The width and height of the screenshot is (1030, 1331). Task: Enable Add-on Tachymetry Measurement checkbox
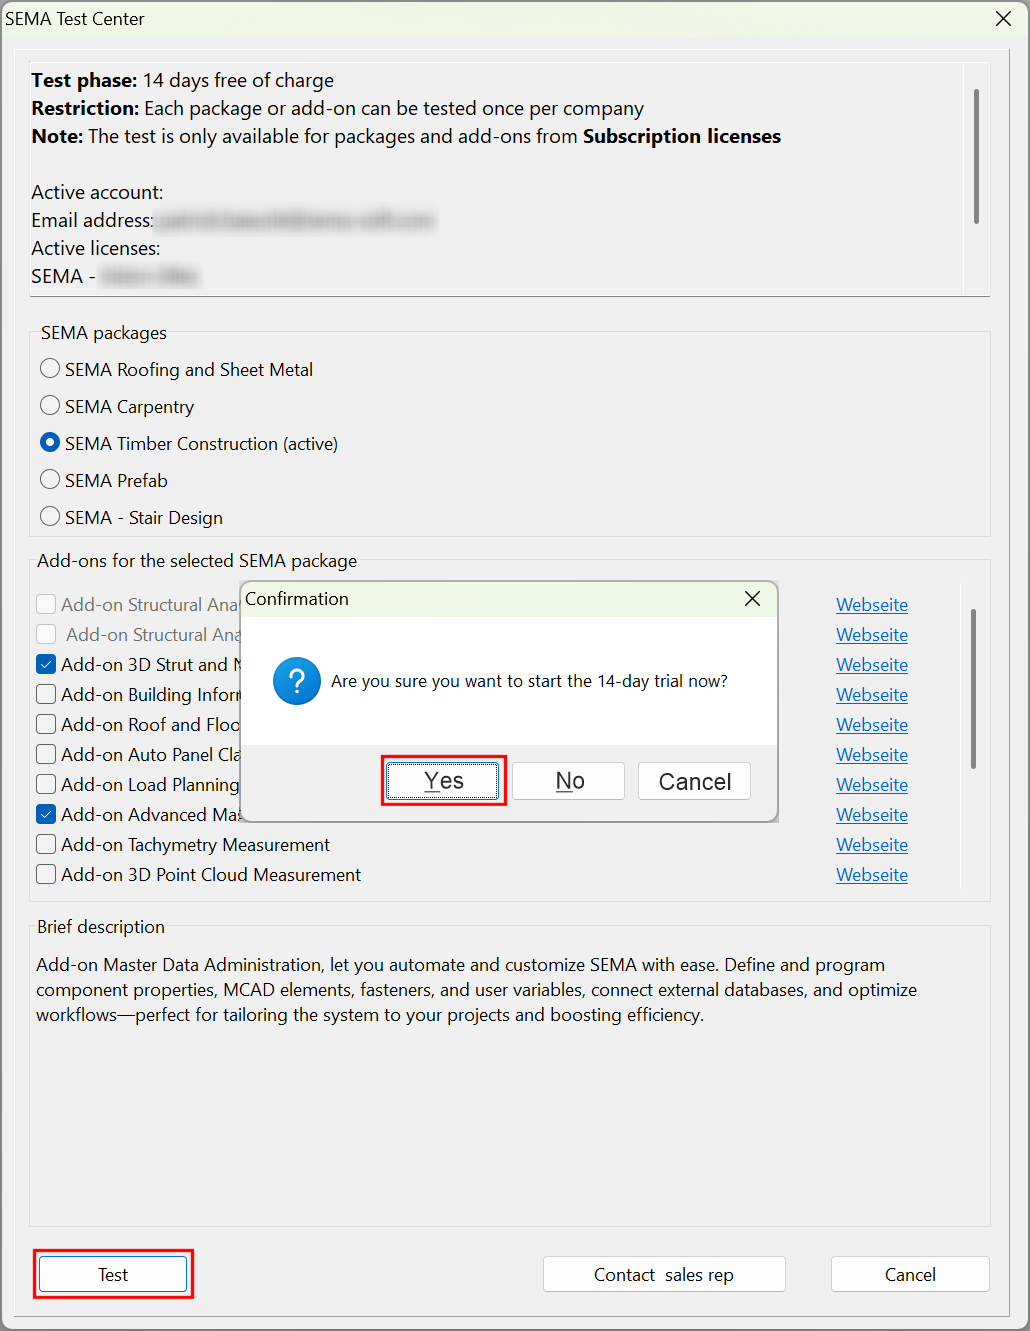(x=46, y=845)
